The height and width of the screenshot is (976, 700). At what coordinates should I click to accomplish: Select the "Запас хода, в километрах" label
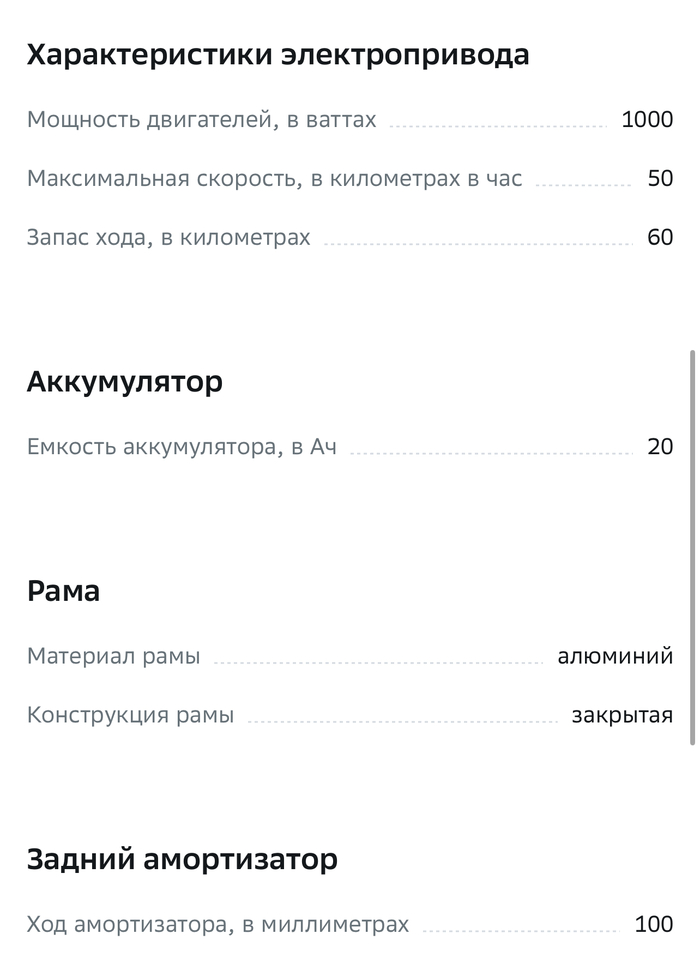[168, 238]
